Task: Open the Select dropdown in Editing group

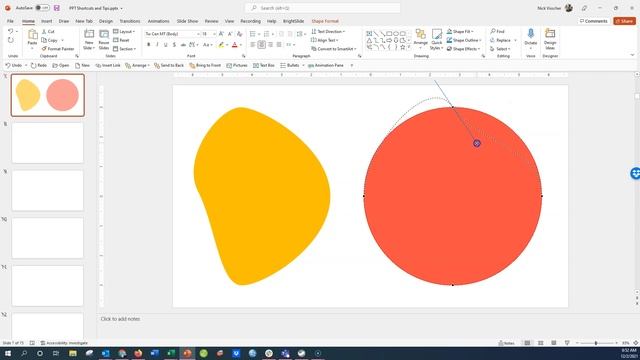Action: tap(500, 49)
